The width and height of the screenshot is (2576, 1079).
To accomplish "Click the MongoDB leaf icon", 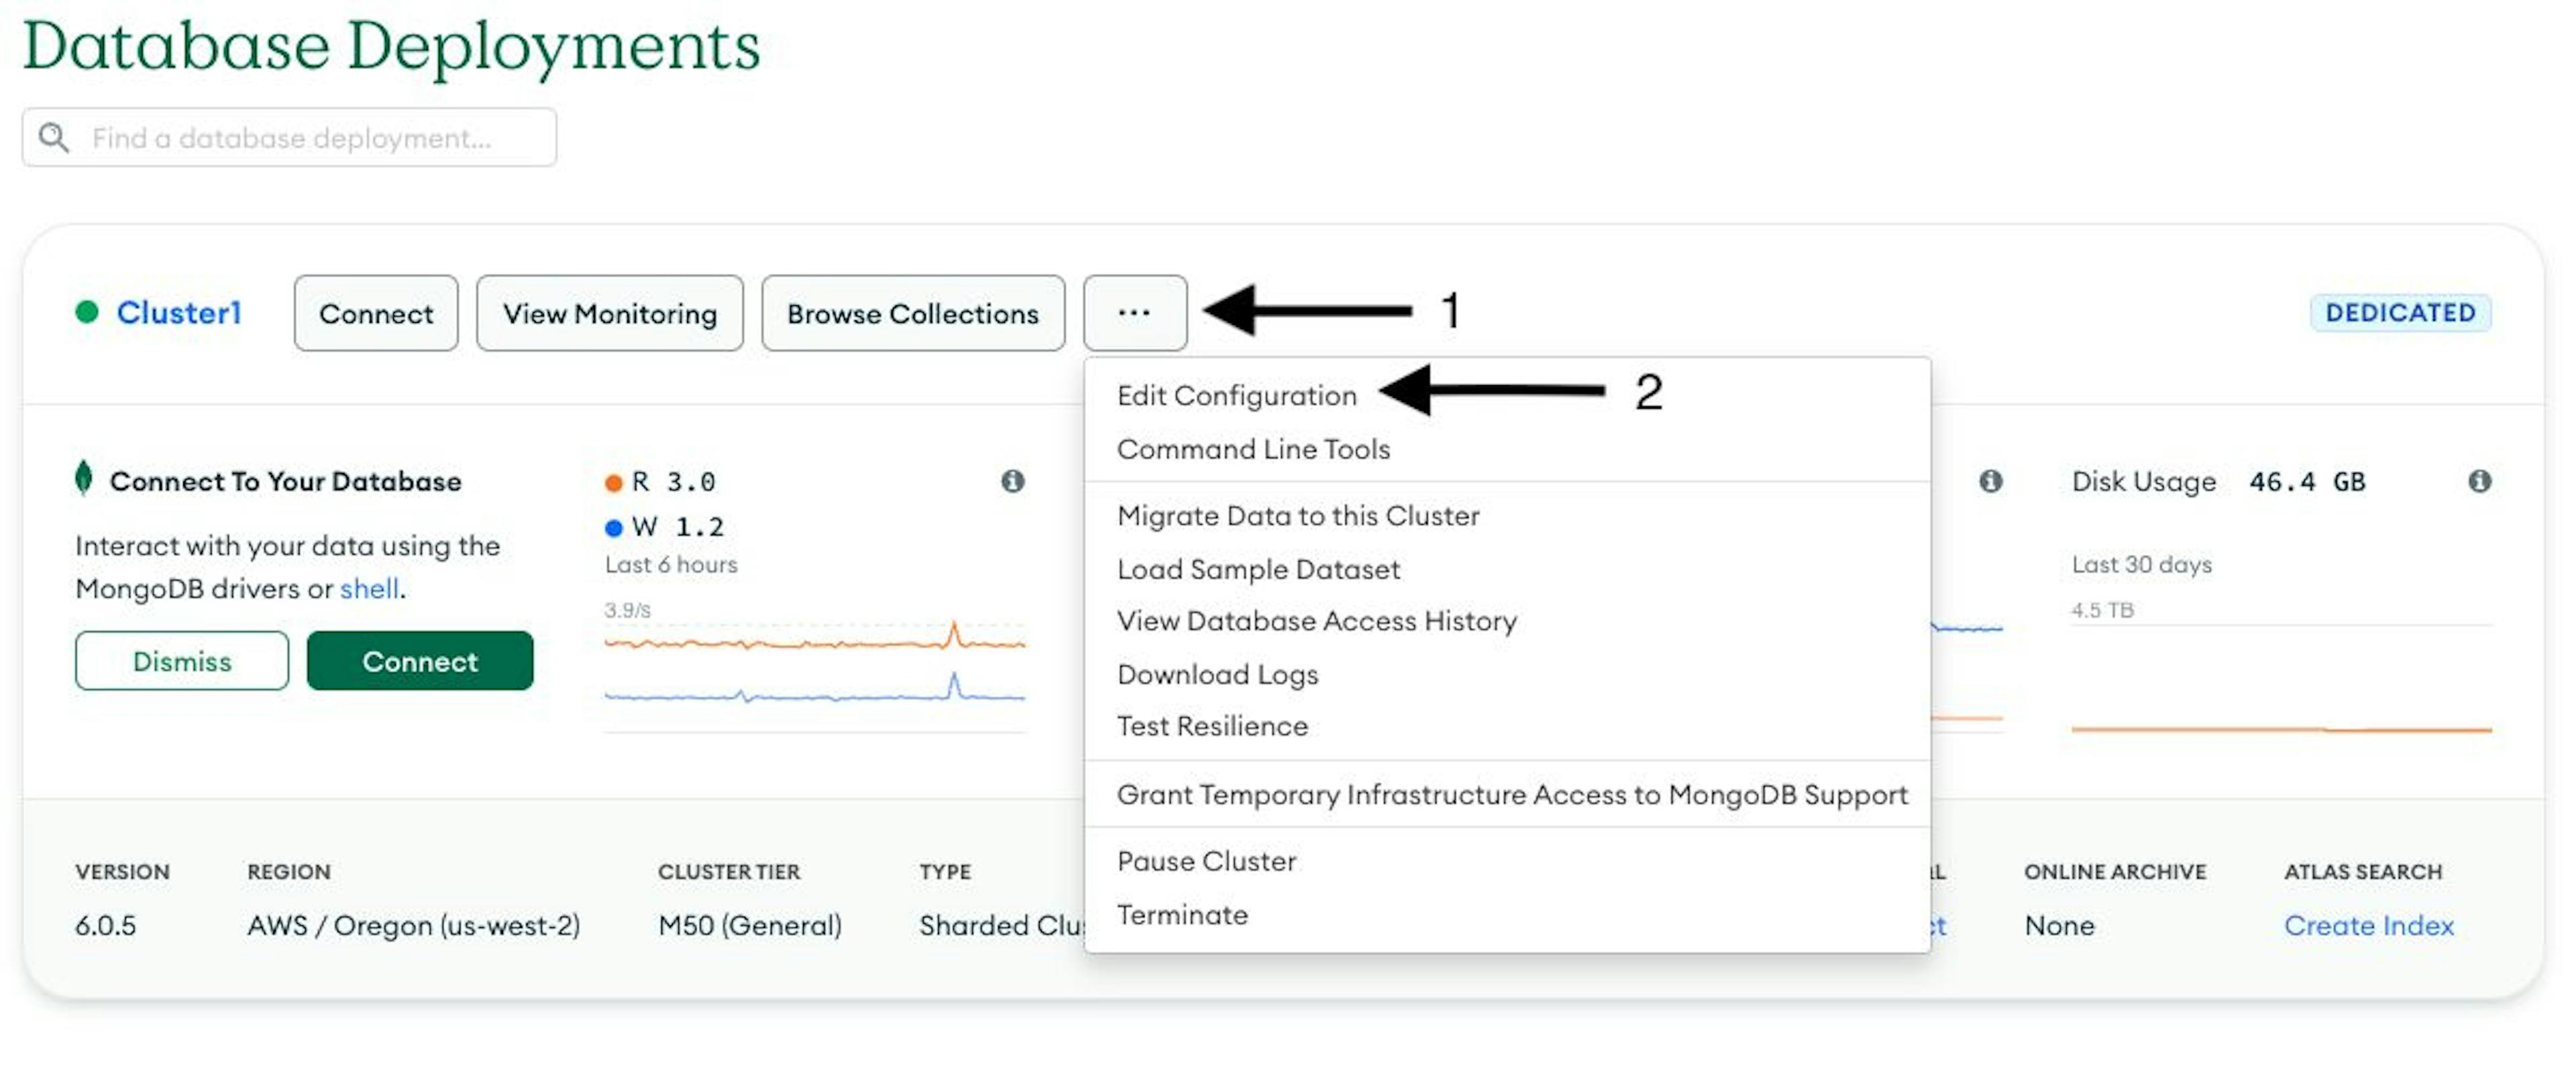I will pos(84,478).
